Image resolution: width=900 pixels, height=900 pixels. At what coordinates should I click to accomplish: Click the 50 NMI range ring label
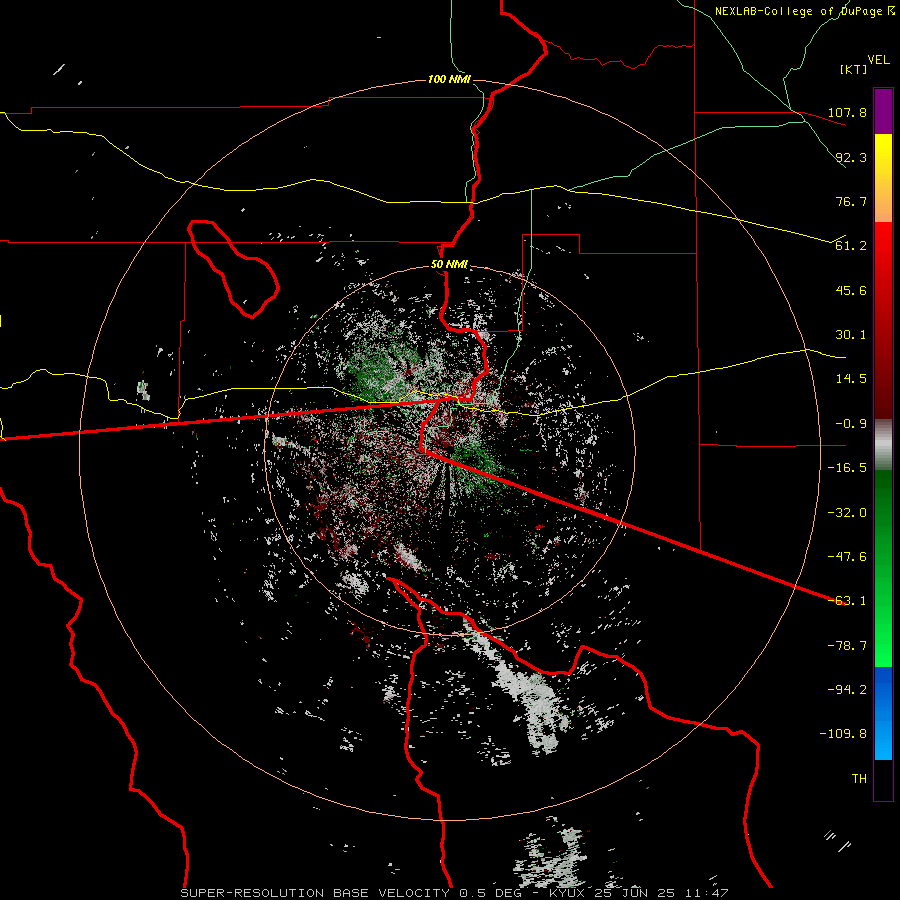click(x=449, y=265)
